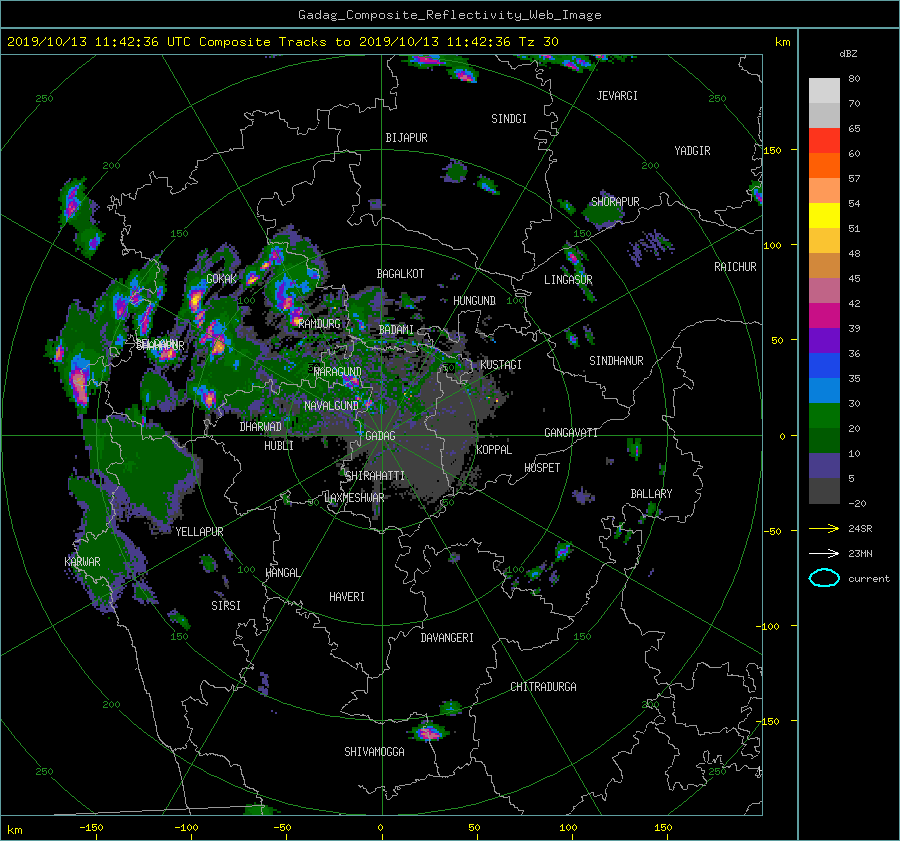Click the yellow 24SR arrow legend icon
The image size is (900, 841).
(824, 528)
